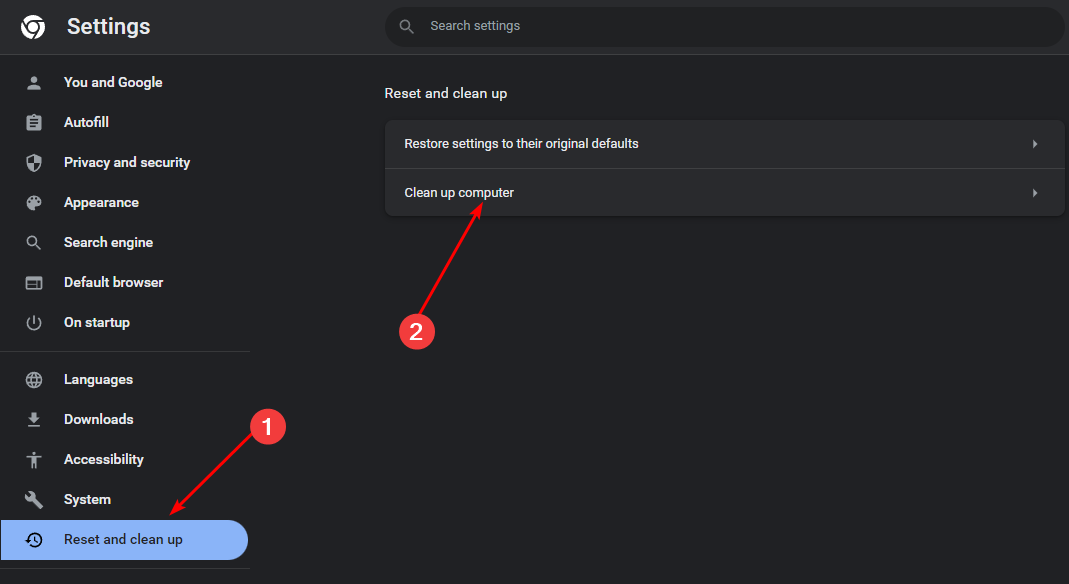Click the Appearance palette icon
Viewport: 1069px width, 584px height.
click(x=34, y=203)
